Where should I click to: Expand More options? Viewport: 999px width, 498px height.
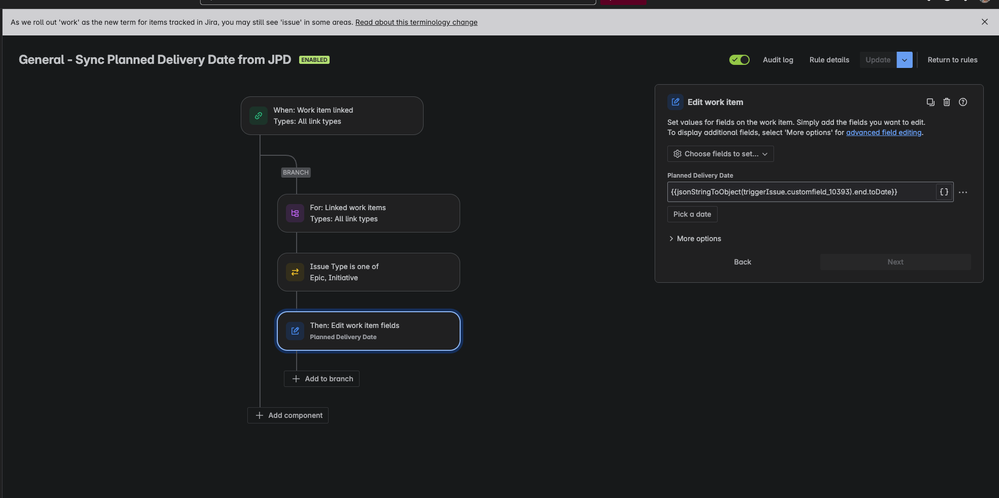click(694, 238)
